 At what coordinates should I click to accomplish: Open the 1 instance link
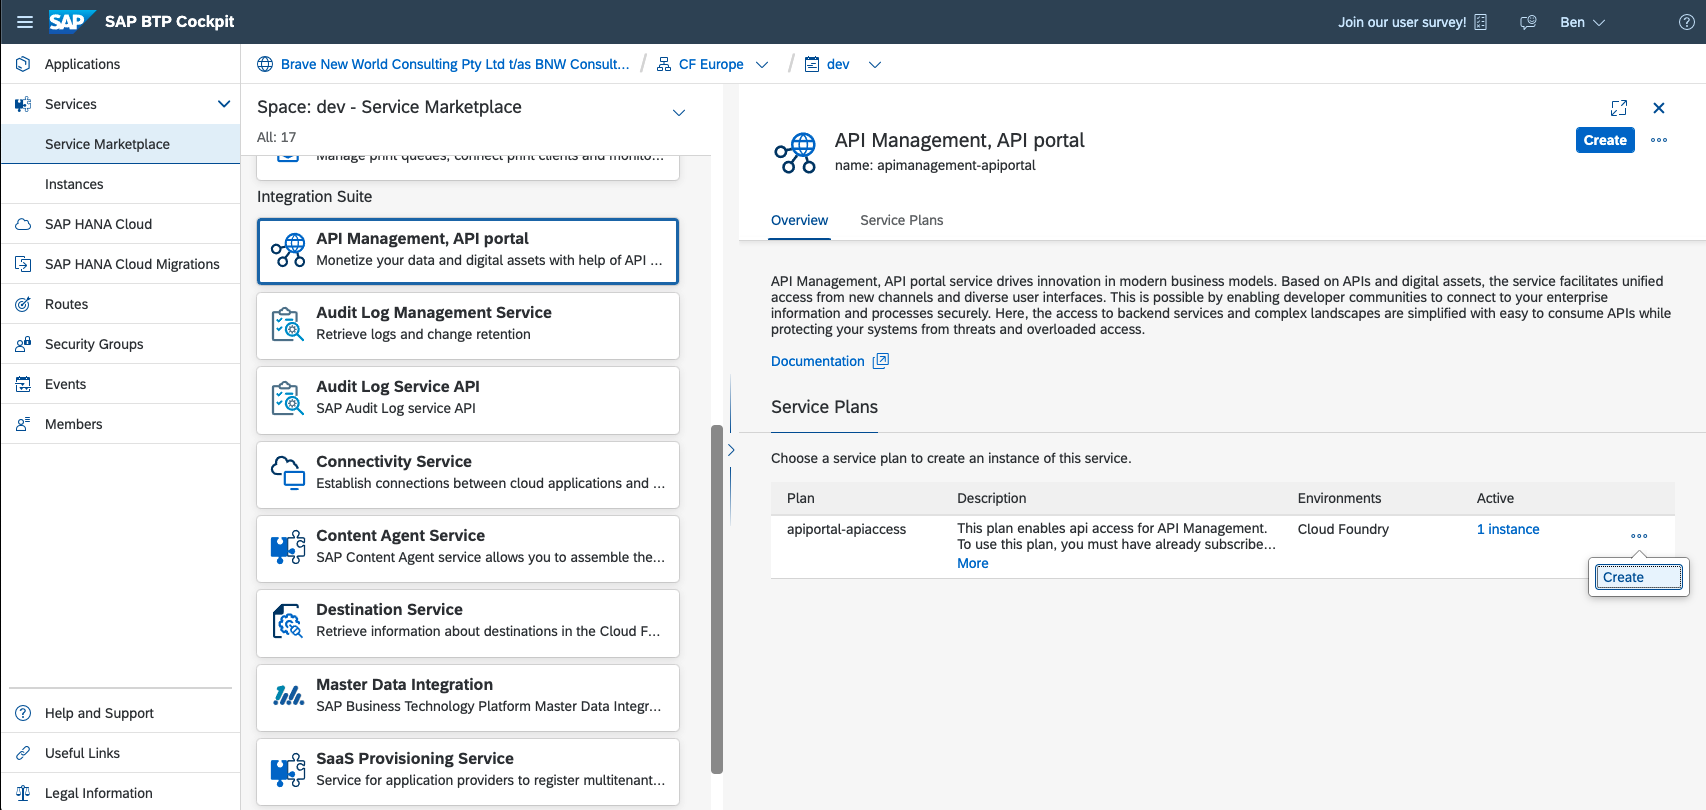pyautogui.click(x=1507, y=529)
